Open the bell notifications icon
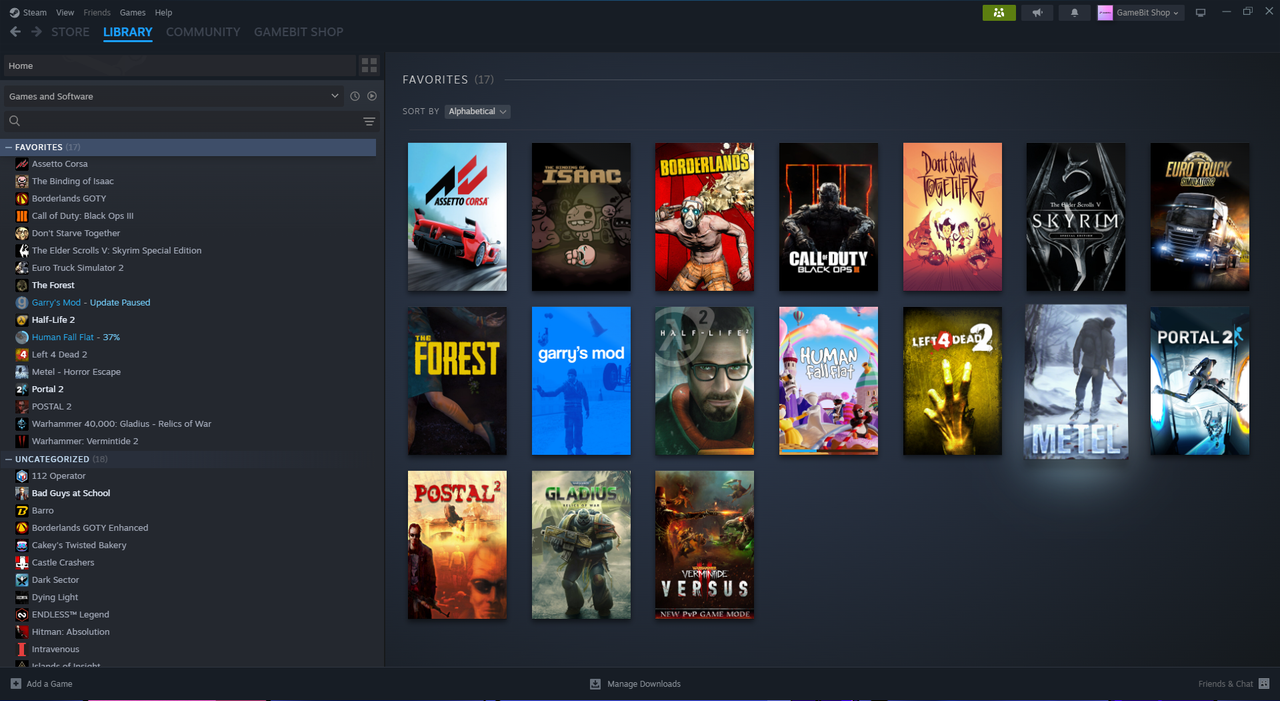1280x701 pixels. [x=1075, y=13]
